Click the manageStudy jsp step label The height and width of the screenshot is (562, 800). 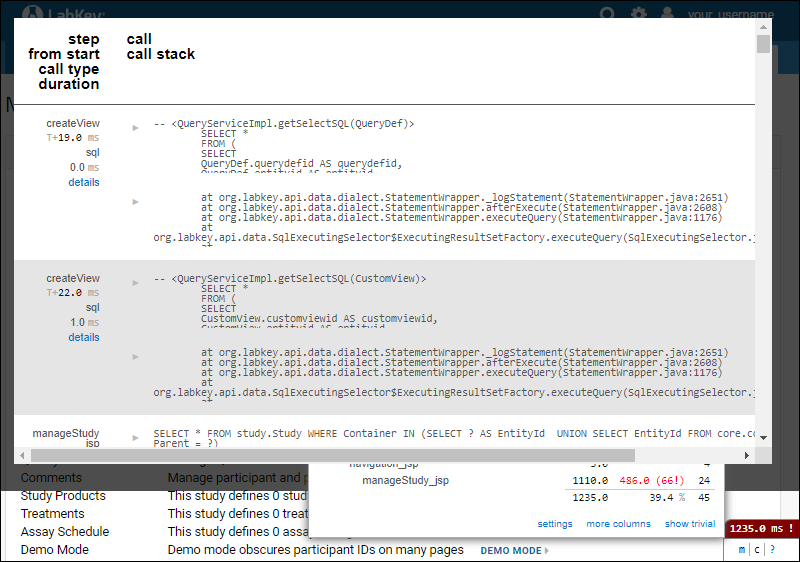66,438
